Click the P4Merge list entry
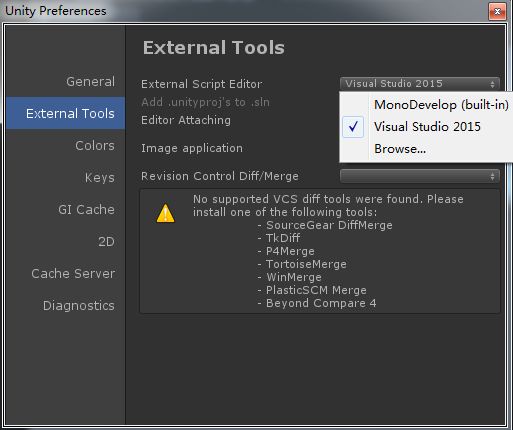 tap(290, 251)
